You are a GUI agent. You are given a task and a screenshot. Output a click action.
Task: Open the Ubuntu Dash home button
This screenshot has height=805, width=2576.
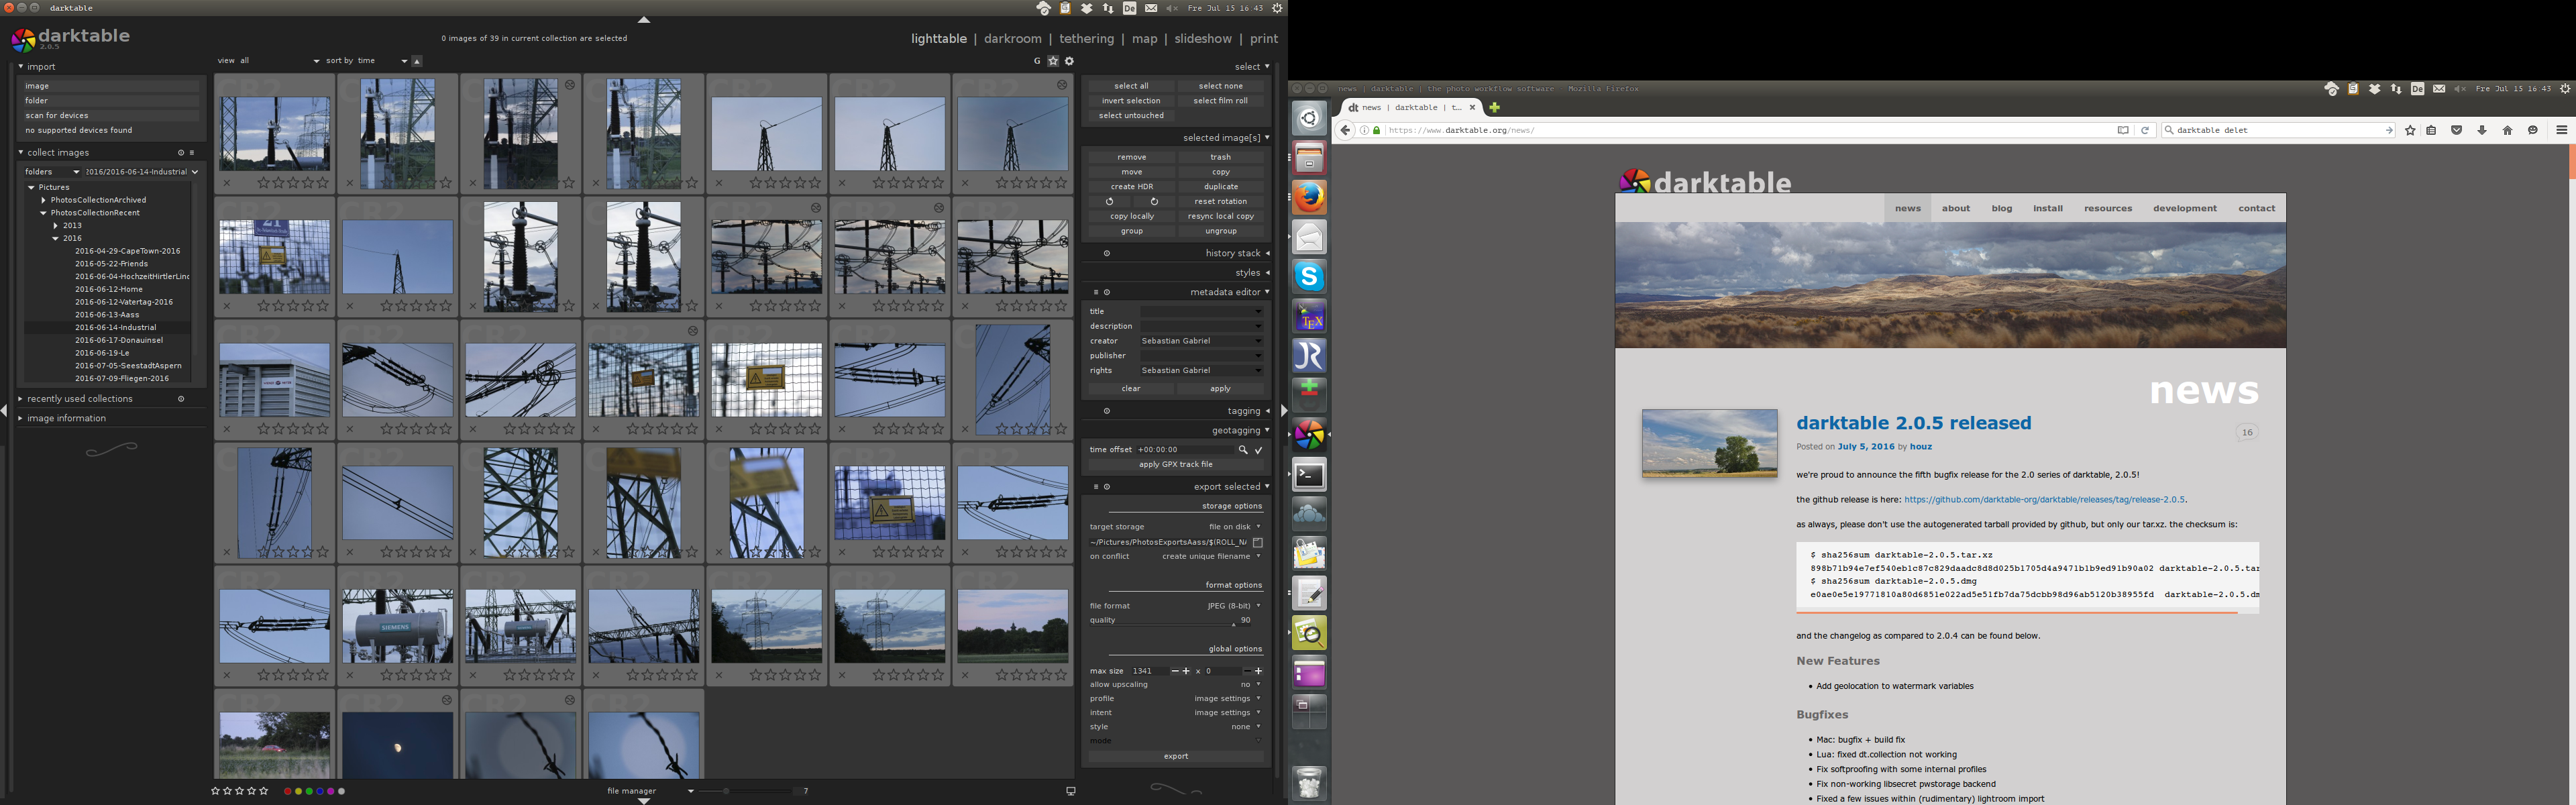(1309, 118)
